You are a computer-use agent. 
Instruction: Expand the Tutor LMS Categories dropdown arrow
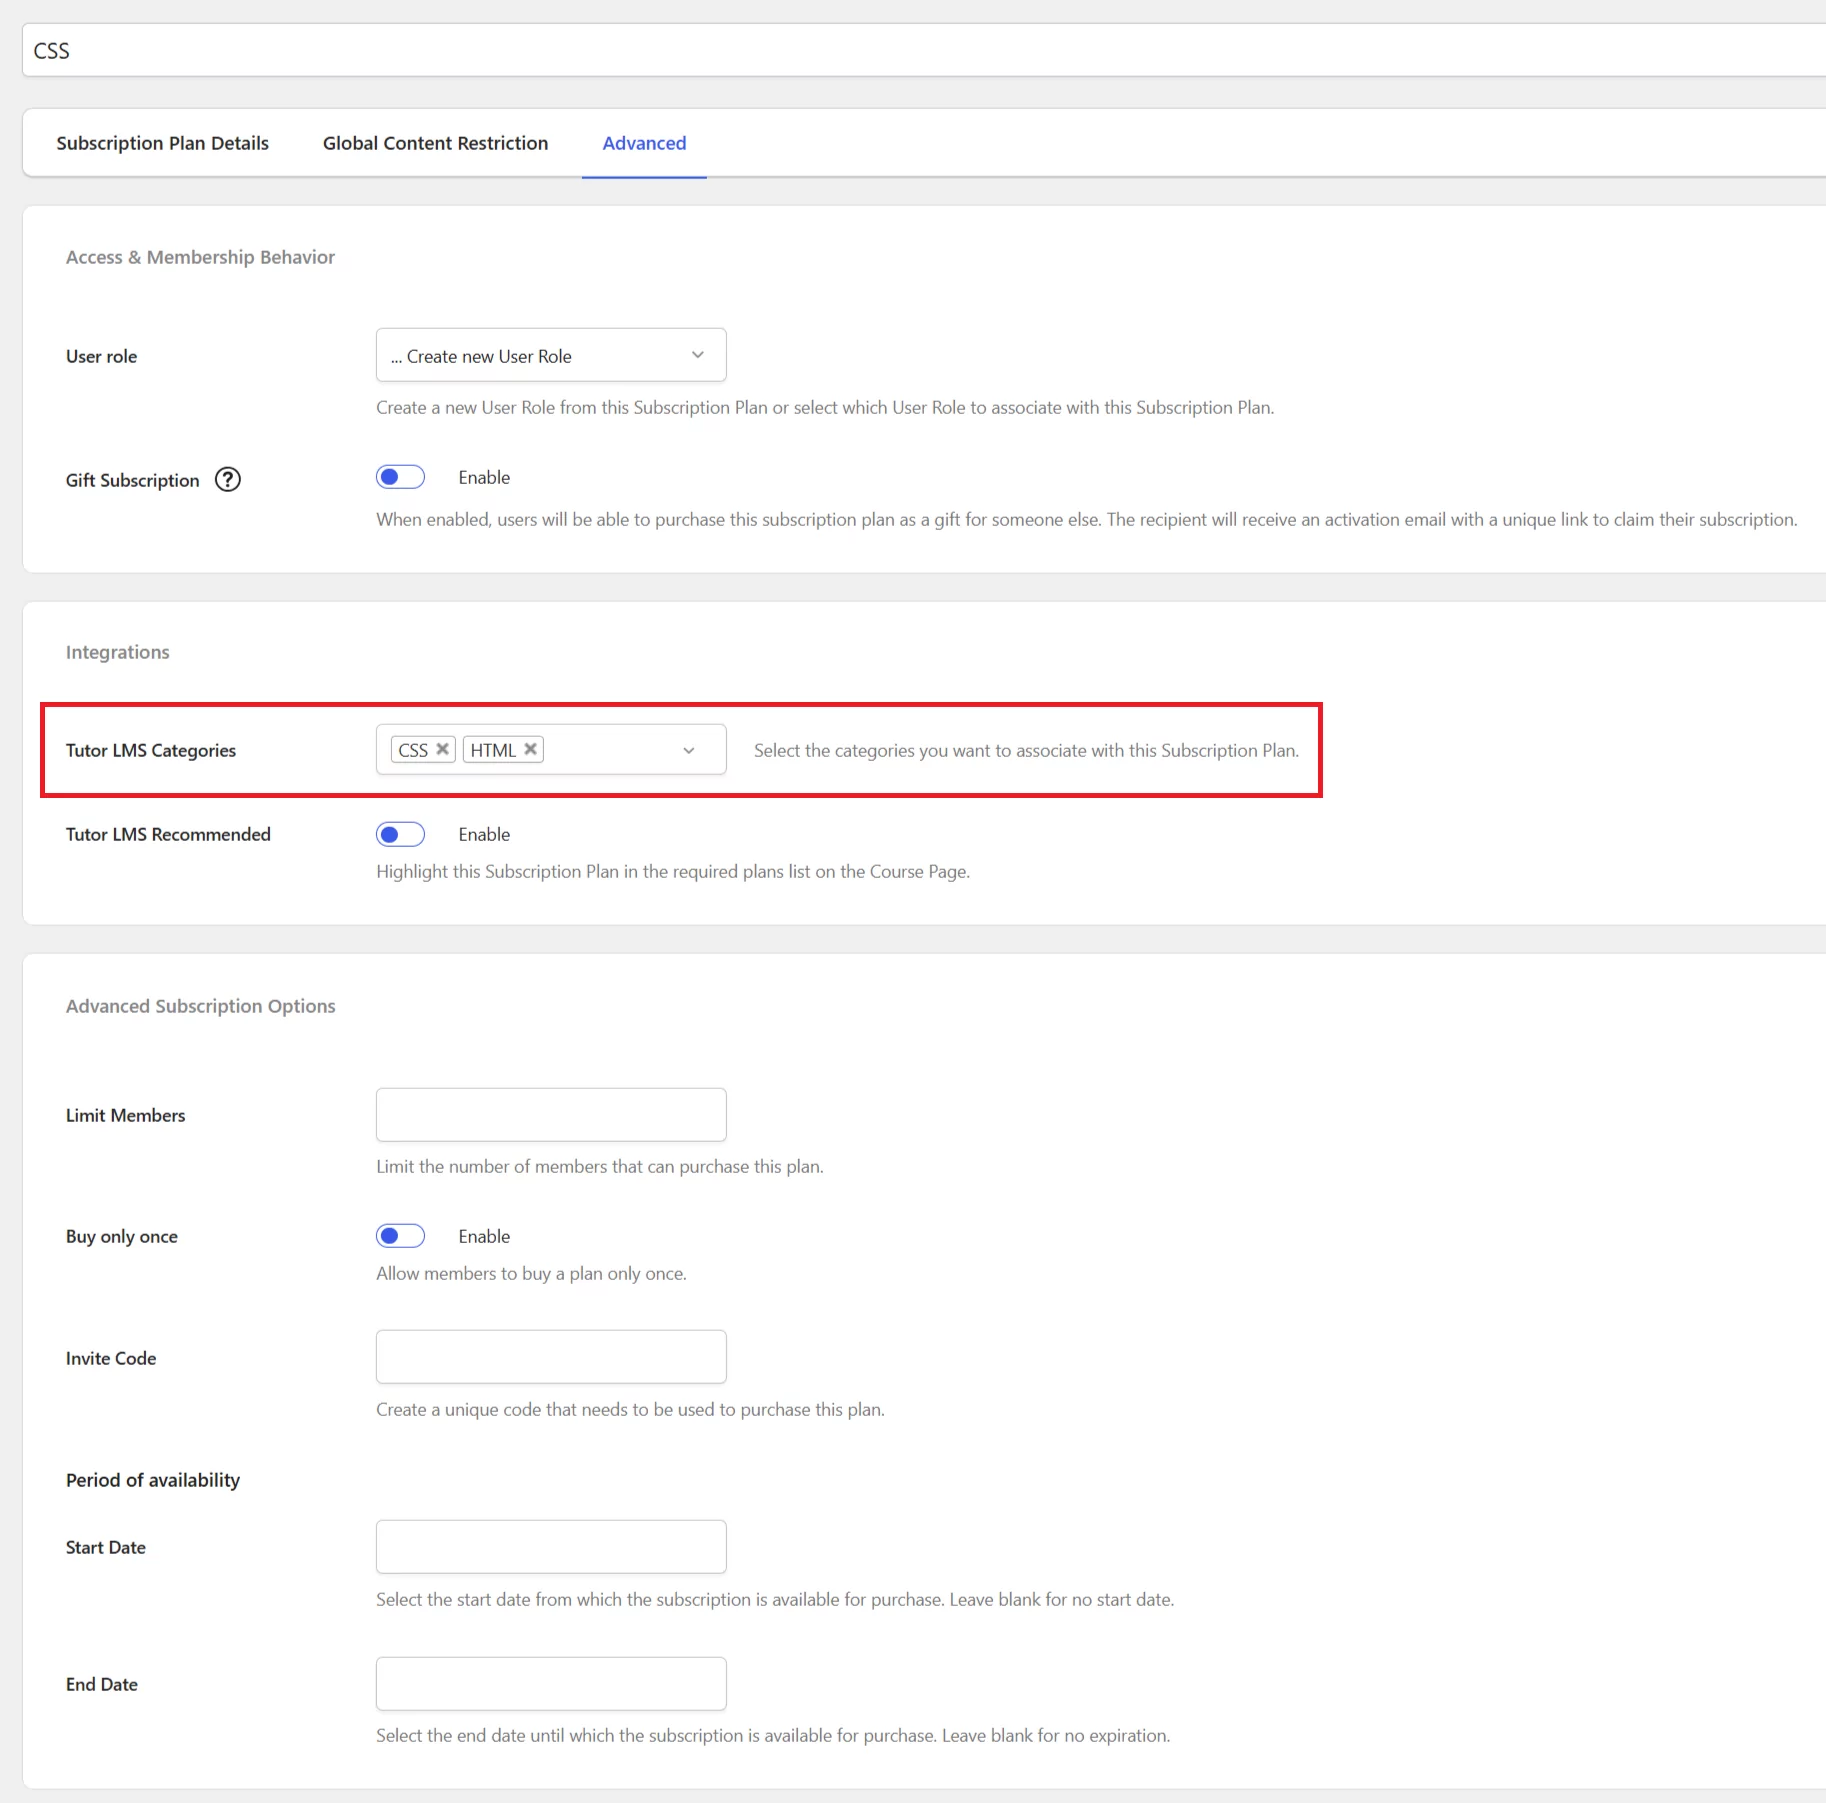tap(689, 750)
